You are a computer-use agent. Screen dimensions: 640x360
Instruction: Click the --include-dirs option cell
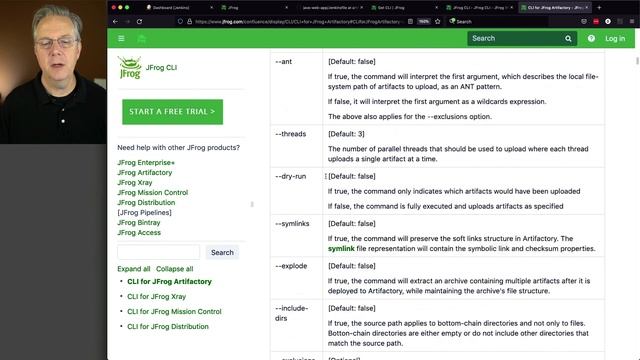(x=296, y=326)
